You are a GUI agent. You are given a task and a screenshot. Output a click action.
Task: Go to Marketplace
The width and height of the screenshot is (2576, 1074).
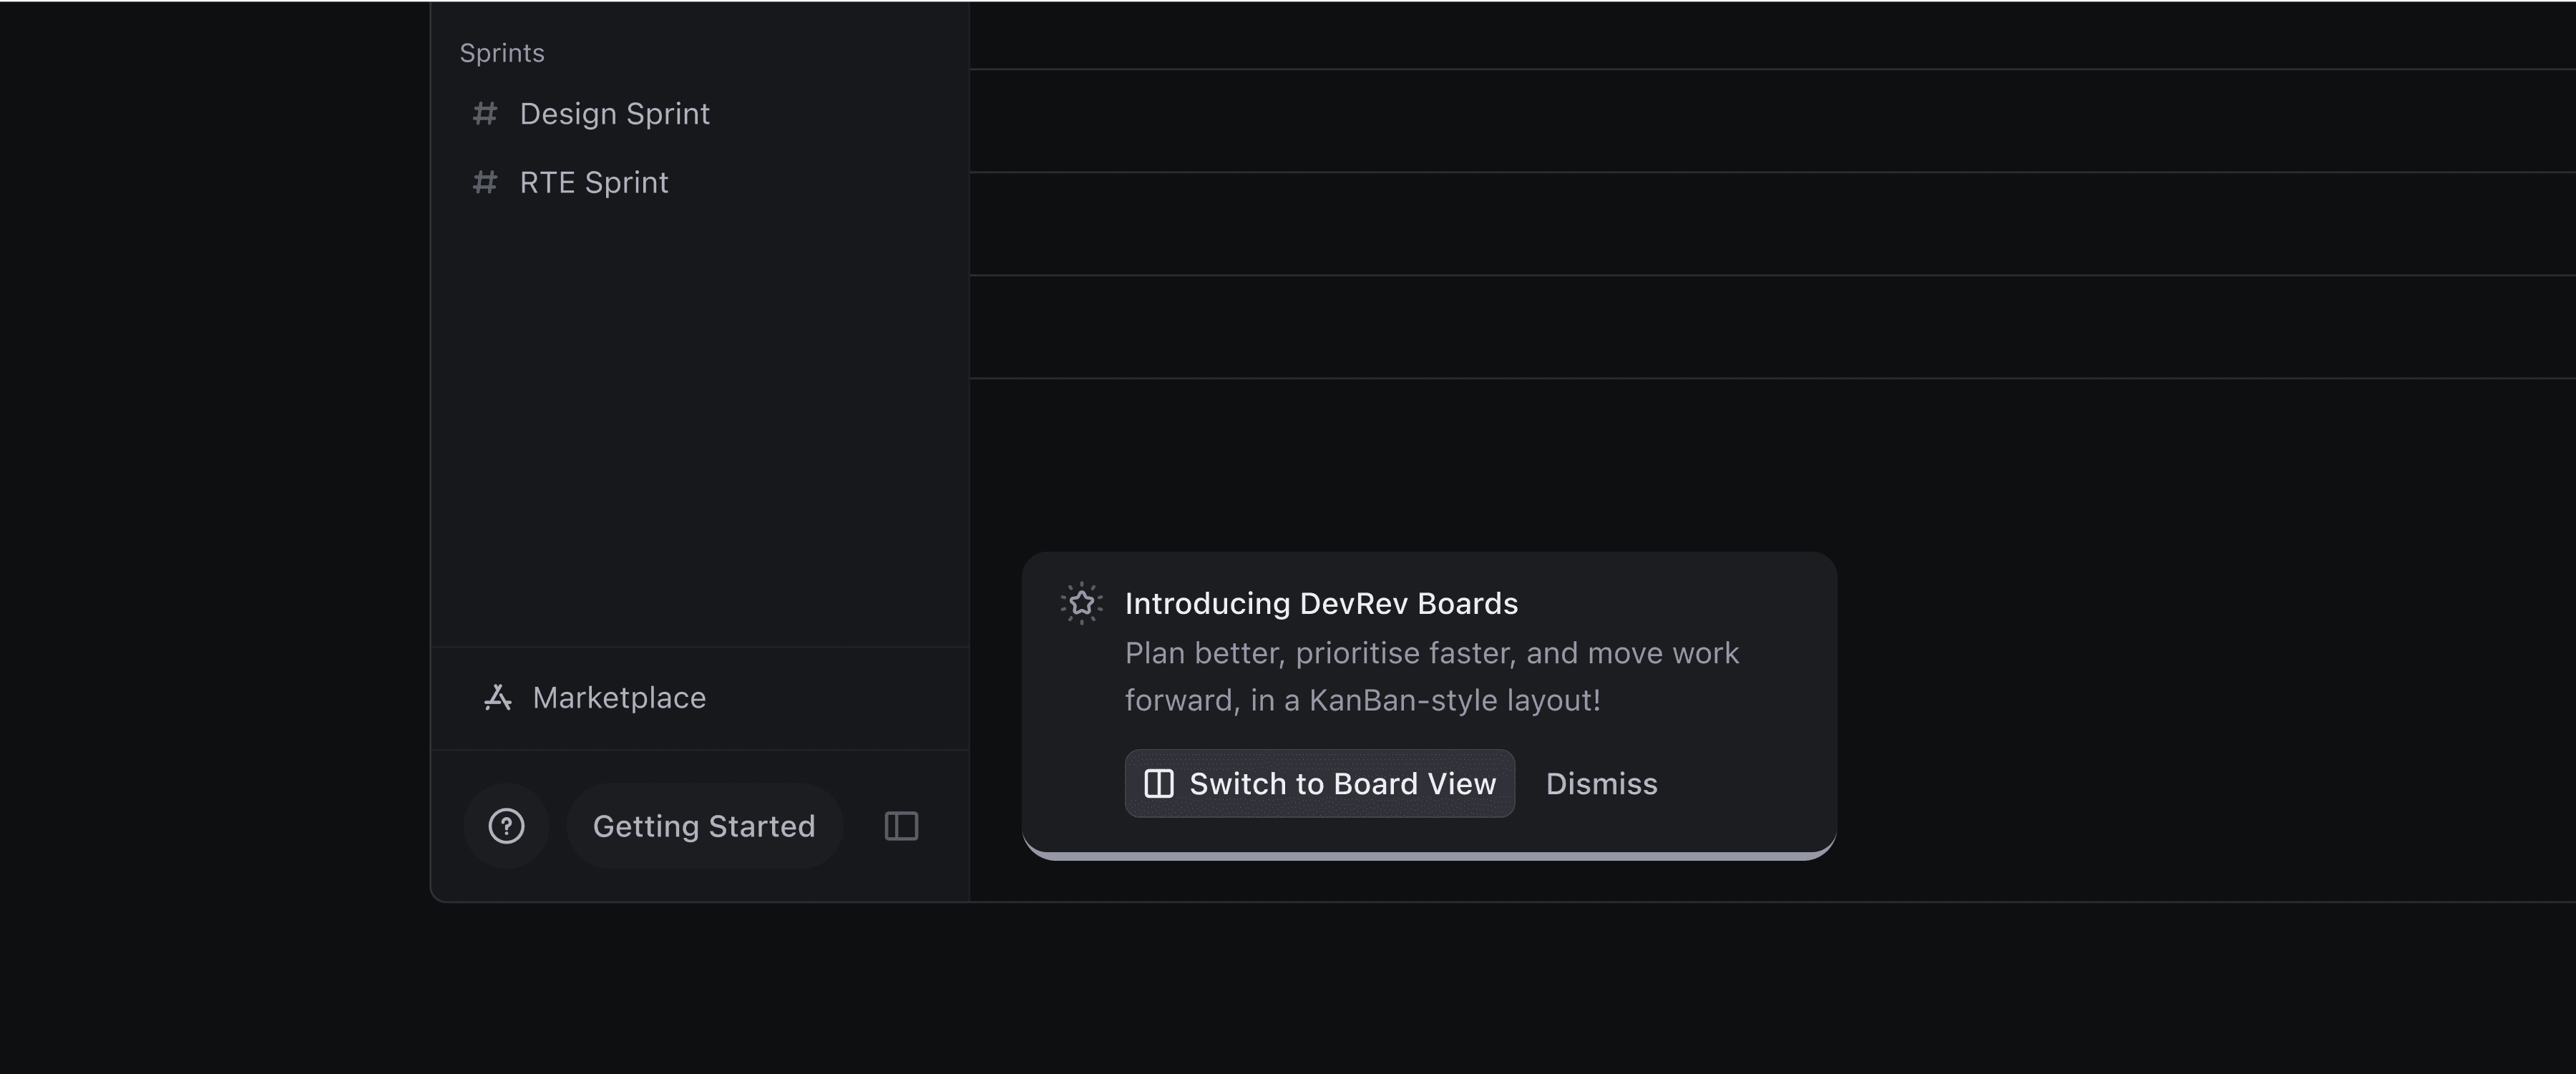pos(618,698)
